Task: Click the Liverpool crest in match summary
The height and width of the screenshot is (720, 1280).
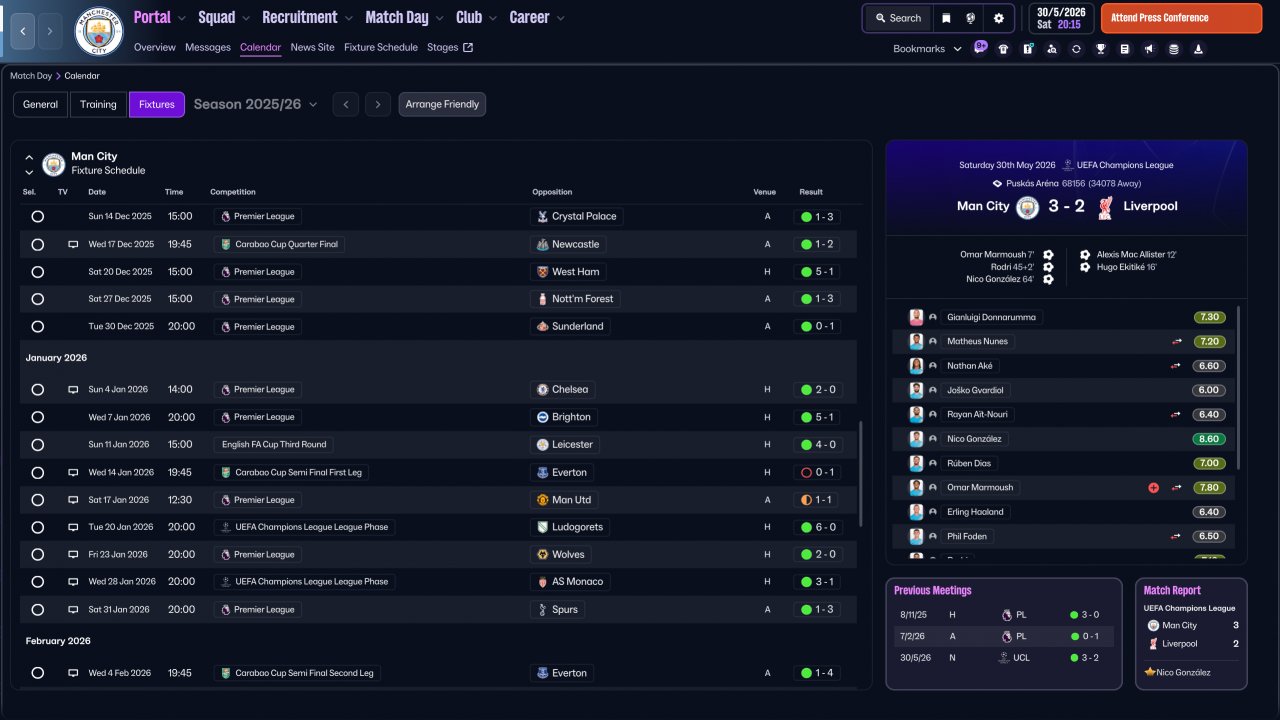Action: [x=1105, y=207]
